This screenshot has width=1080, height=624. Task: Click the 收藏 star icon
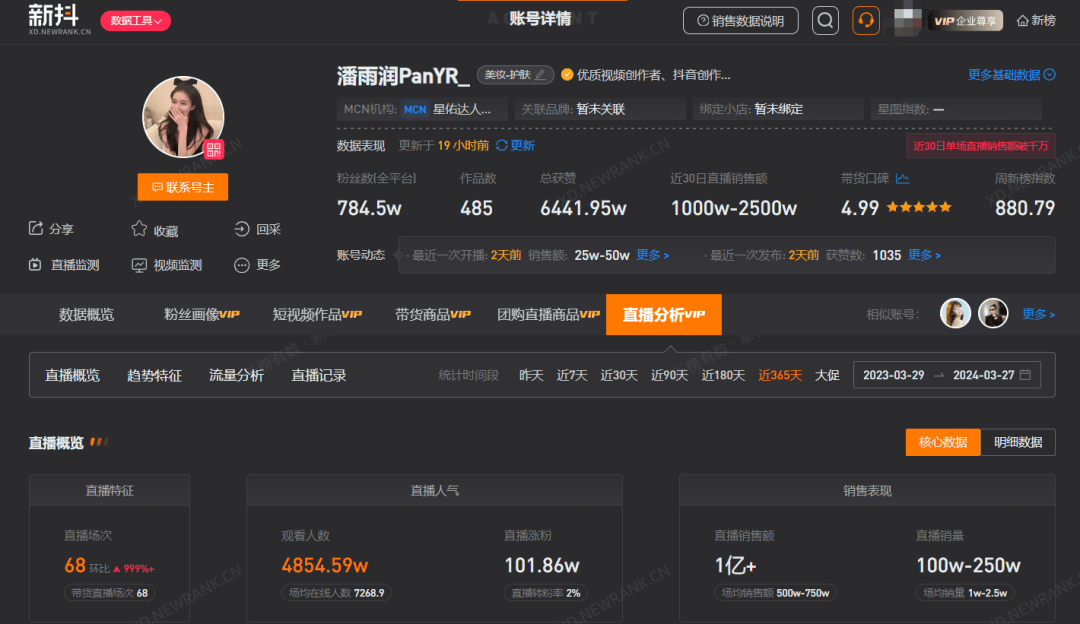point(139,229)
